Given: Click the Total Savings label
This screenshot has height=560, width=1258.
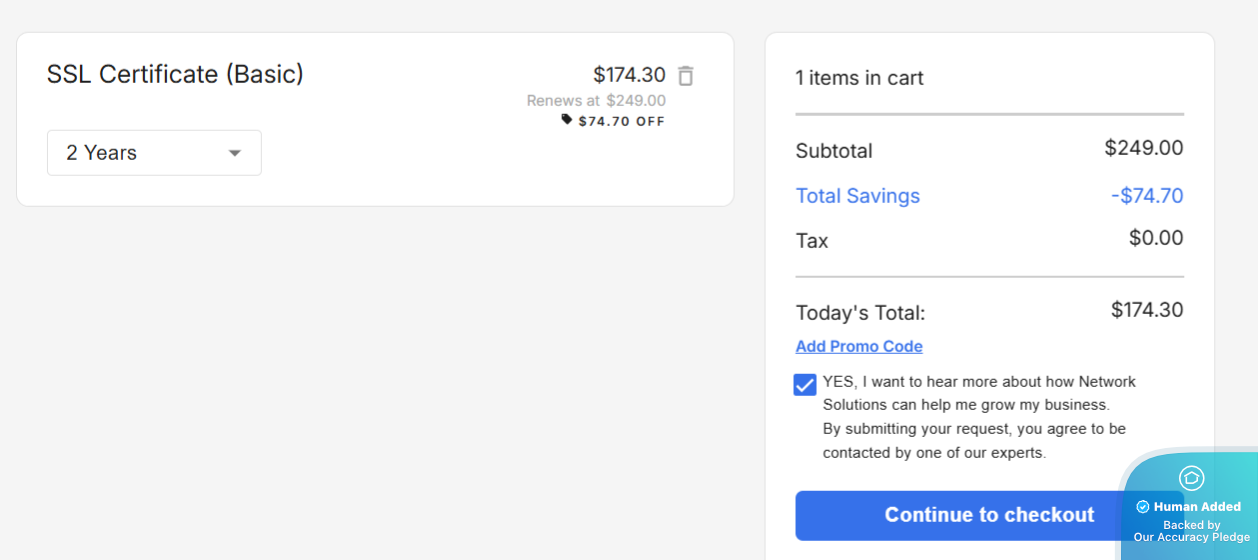Looking at the screenshot, I should coord(857,196).
